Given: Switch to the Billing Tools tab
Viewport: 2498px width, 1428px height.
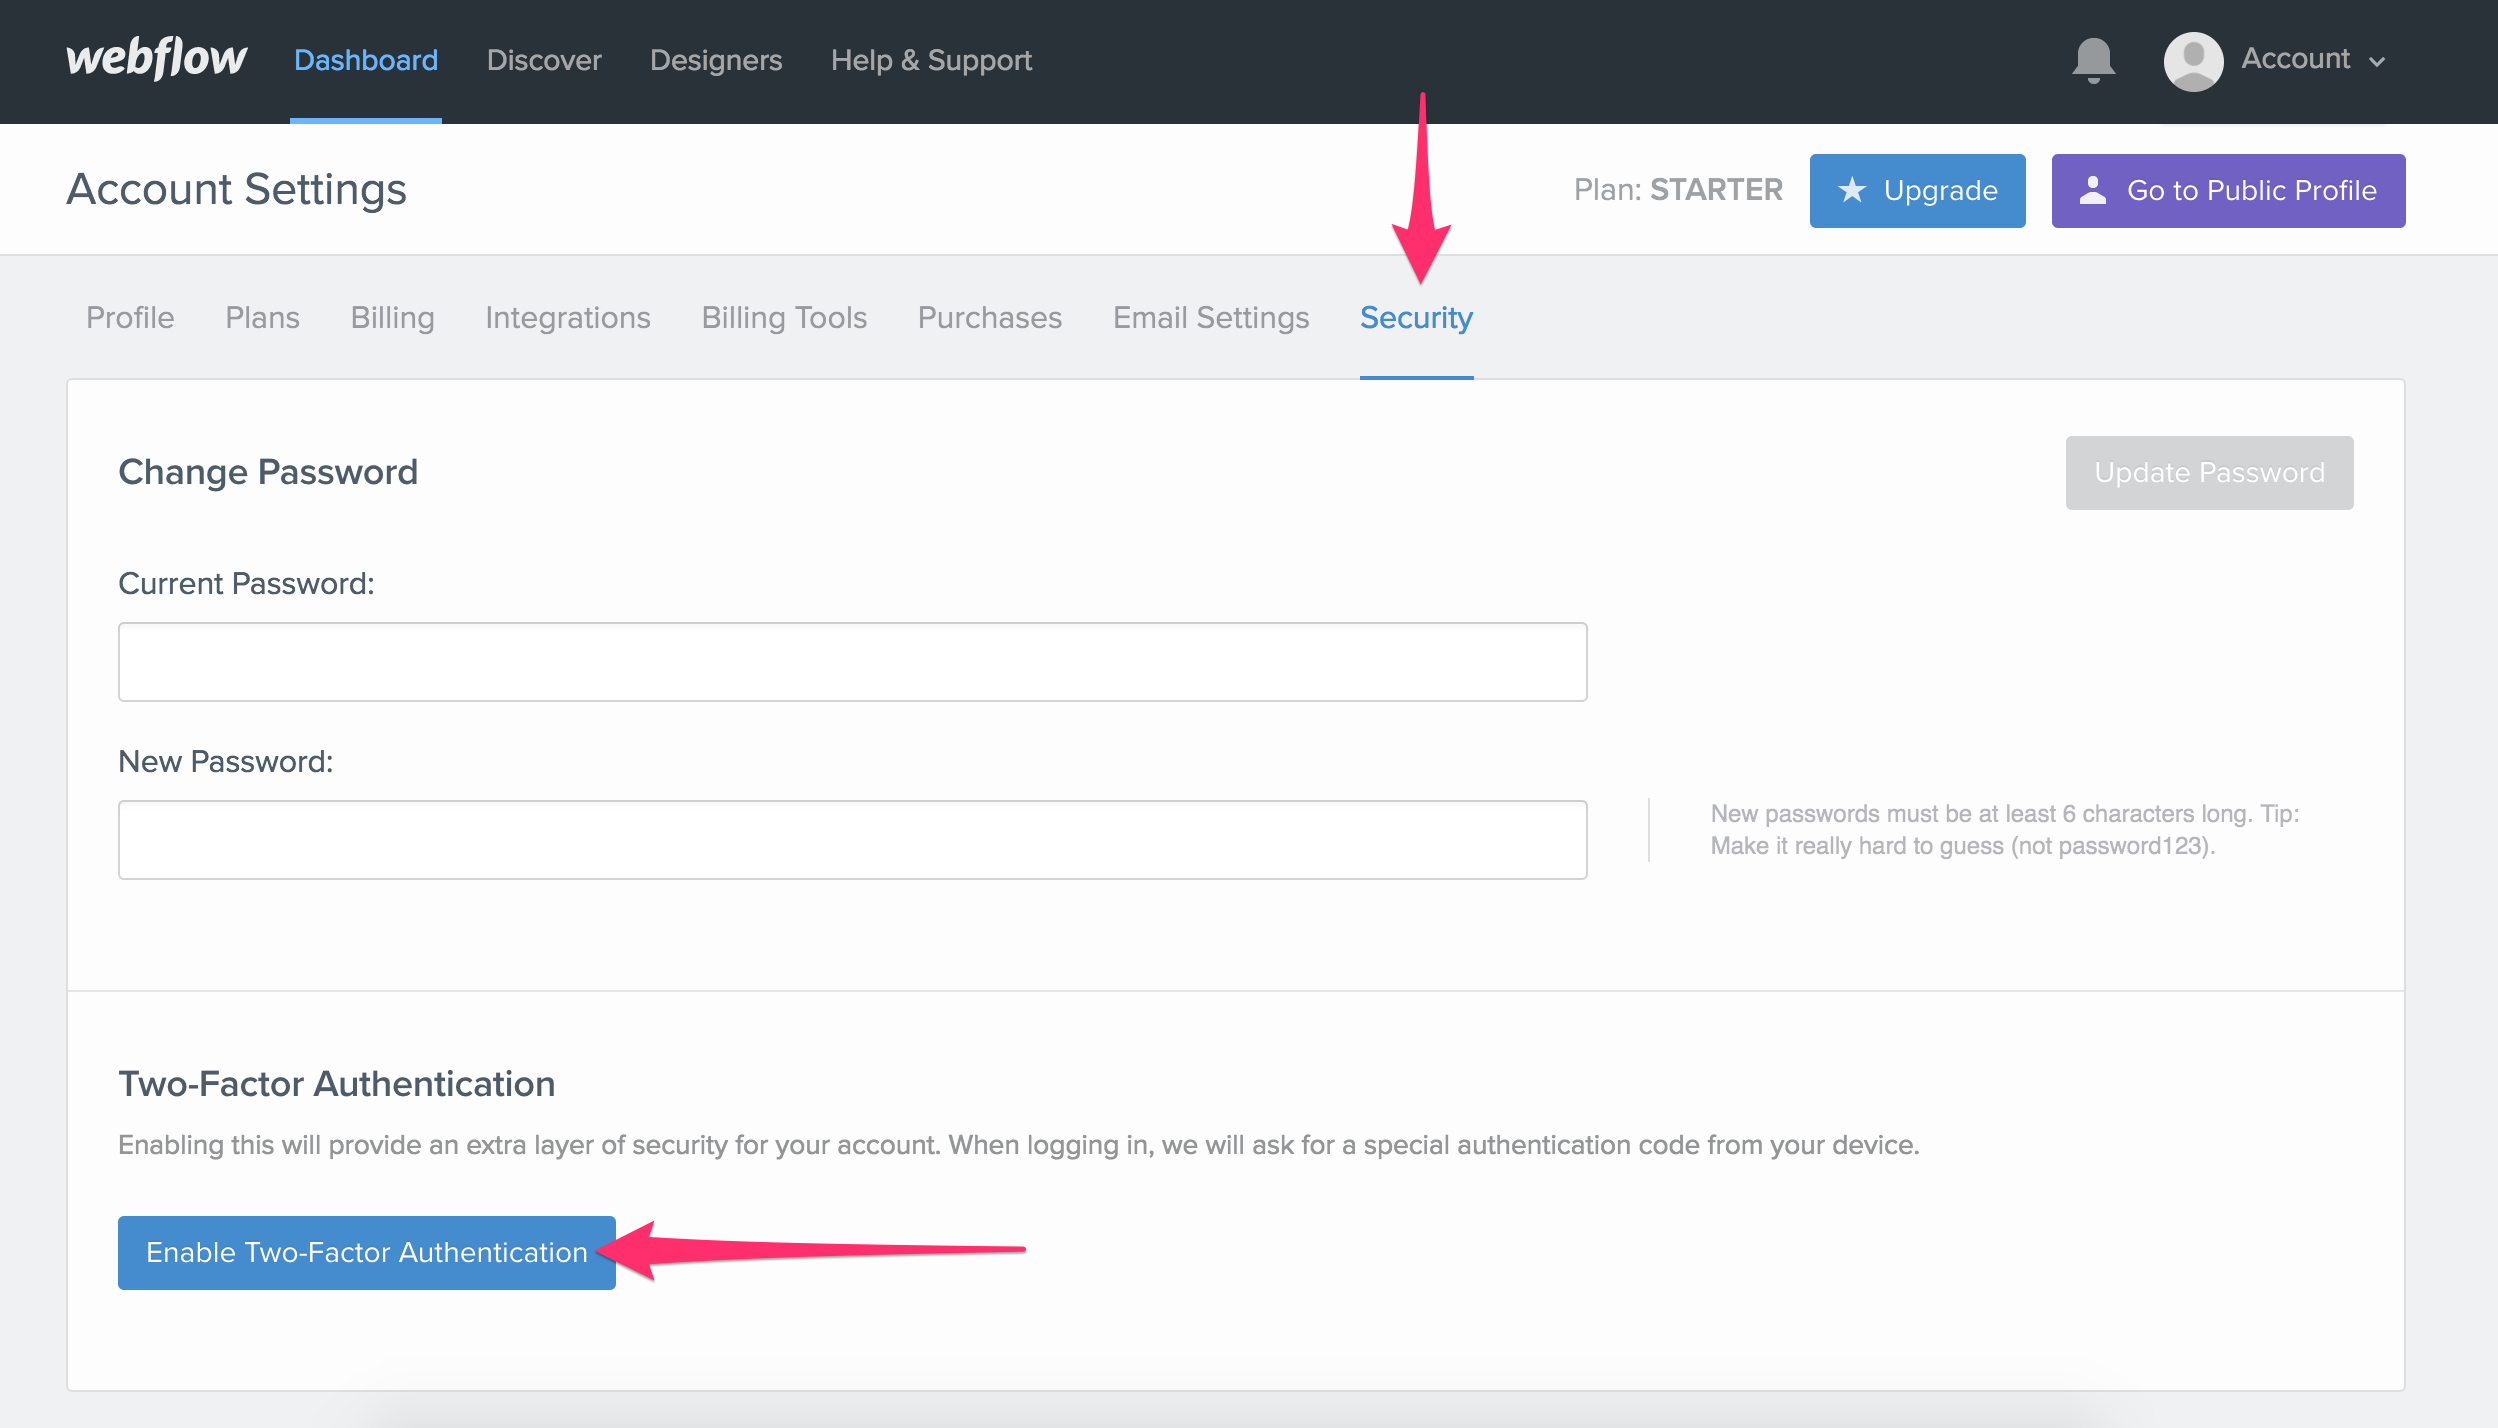Looking at the screenshot, I should click(784, 317).
